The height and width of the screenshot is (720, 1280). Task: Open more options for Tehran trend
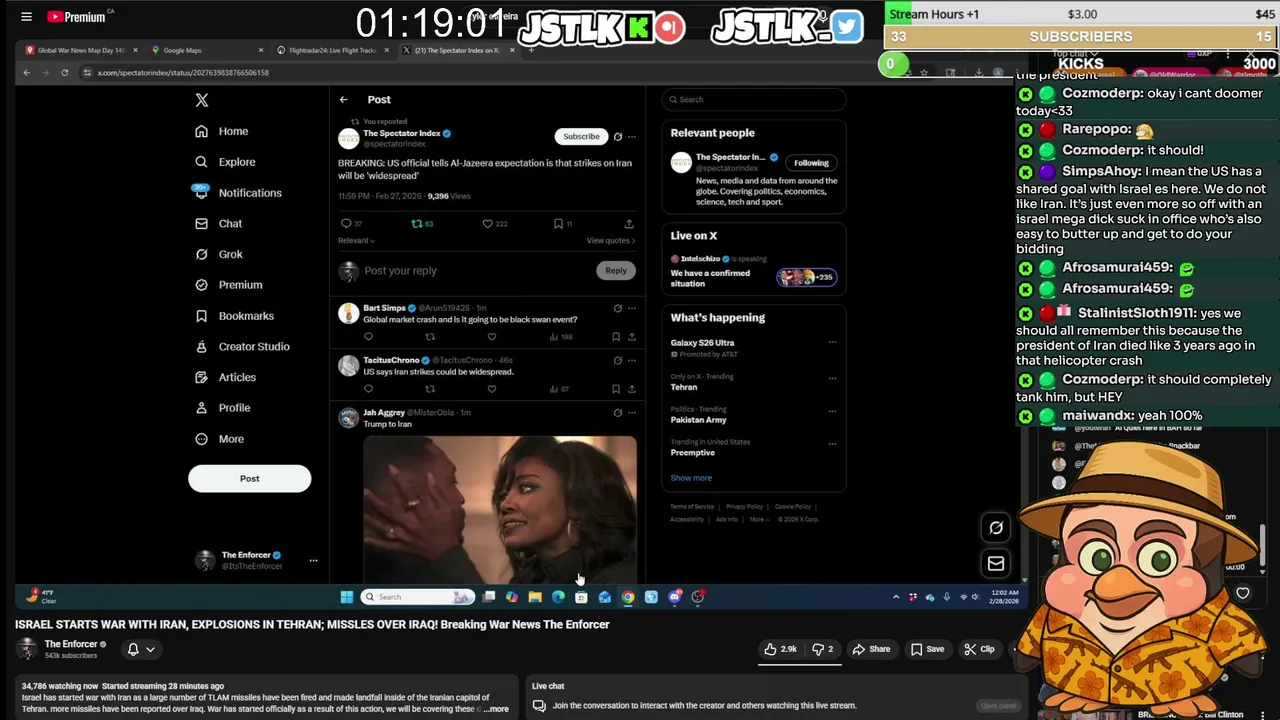click(x=832, y=378)
